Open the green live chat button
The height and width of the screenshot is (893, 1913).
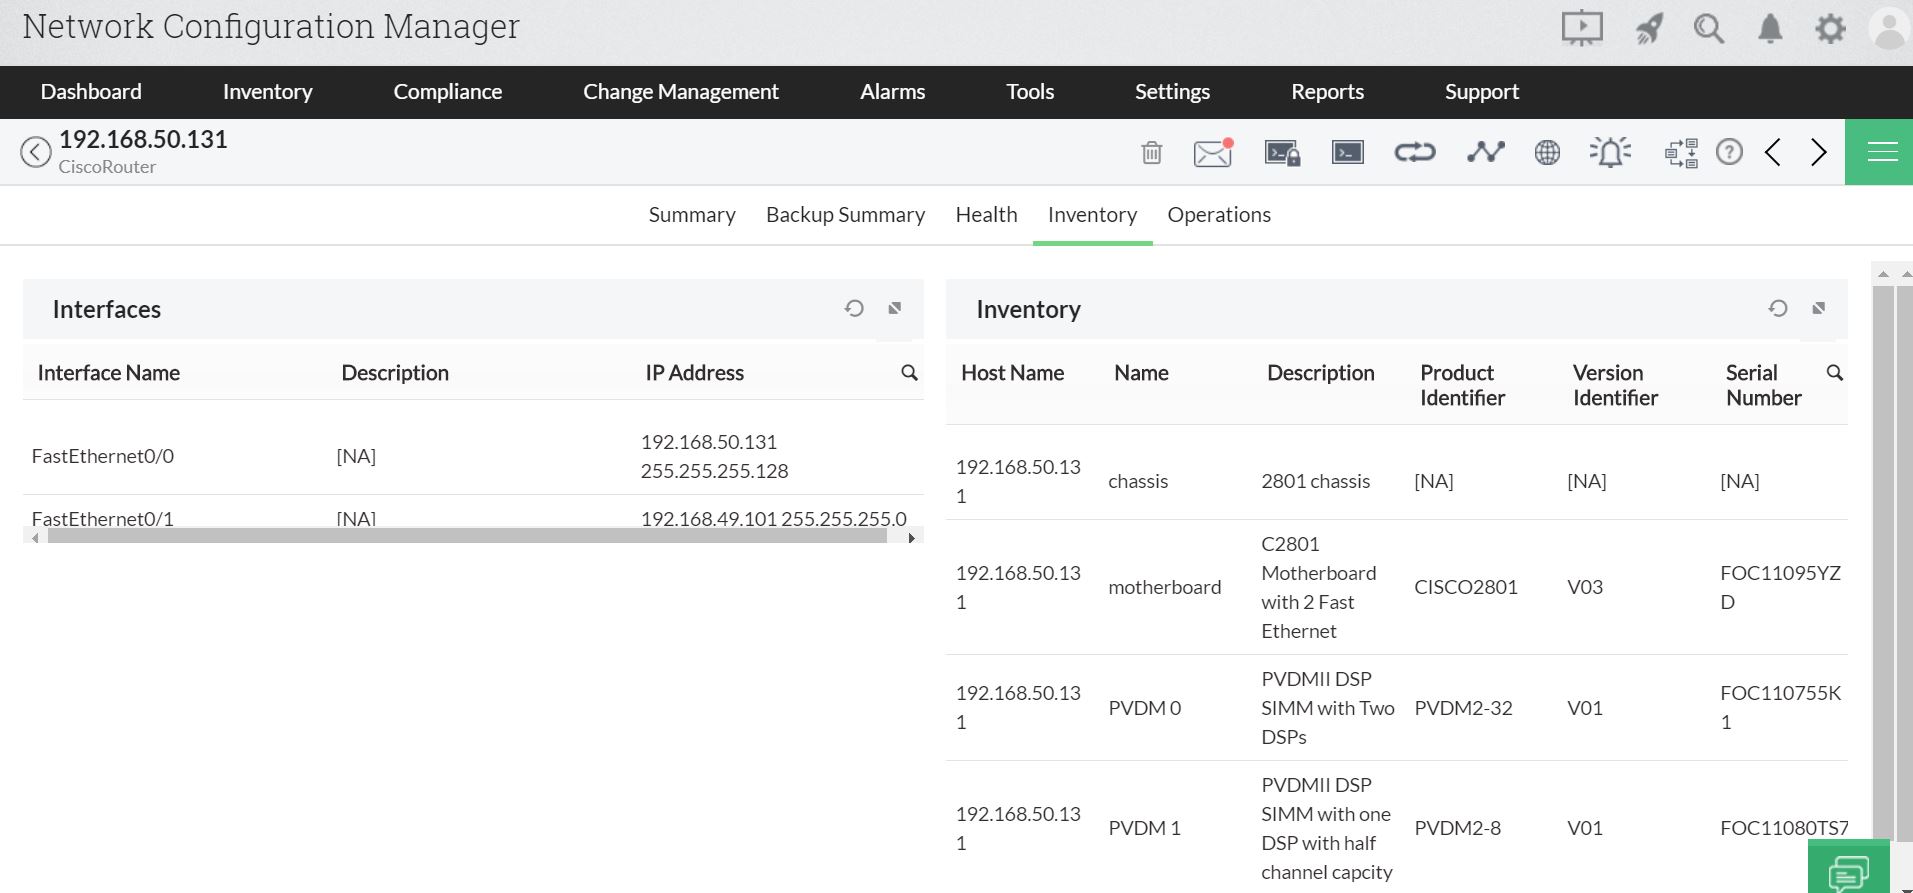[1848, 870]
